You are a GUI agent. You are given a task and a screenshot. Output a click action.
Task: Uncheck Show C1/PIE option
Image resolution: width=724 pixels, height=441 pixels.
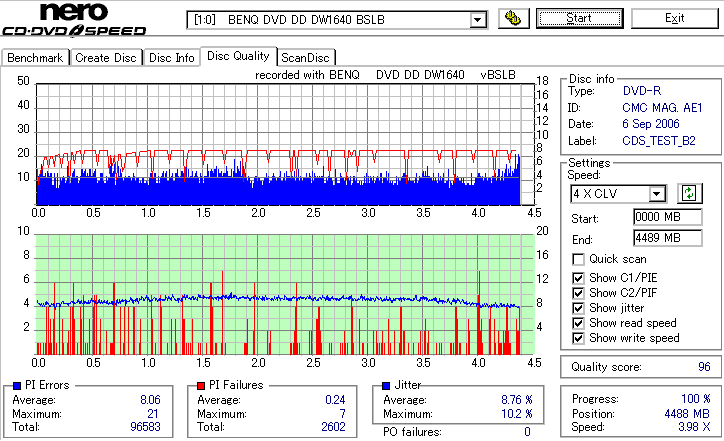[x=578, y=278]
